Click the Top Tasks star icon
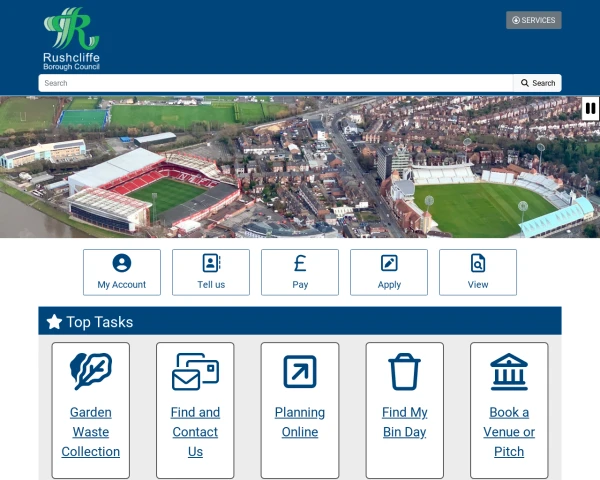600x480 pixels. point(54,322)
